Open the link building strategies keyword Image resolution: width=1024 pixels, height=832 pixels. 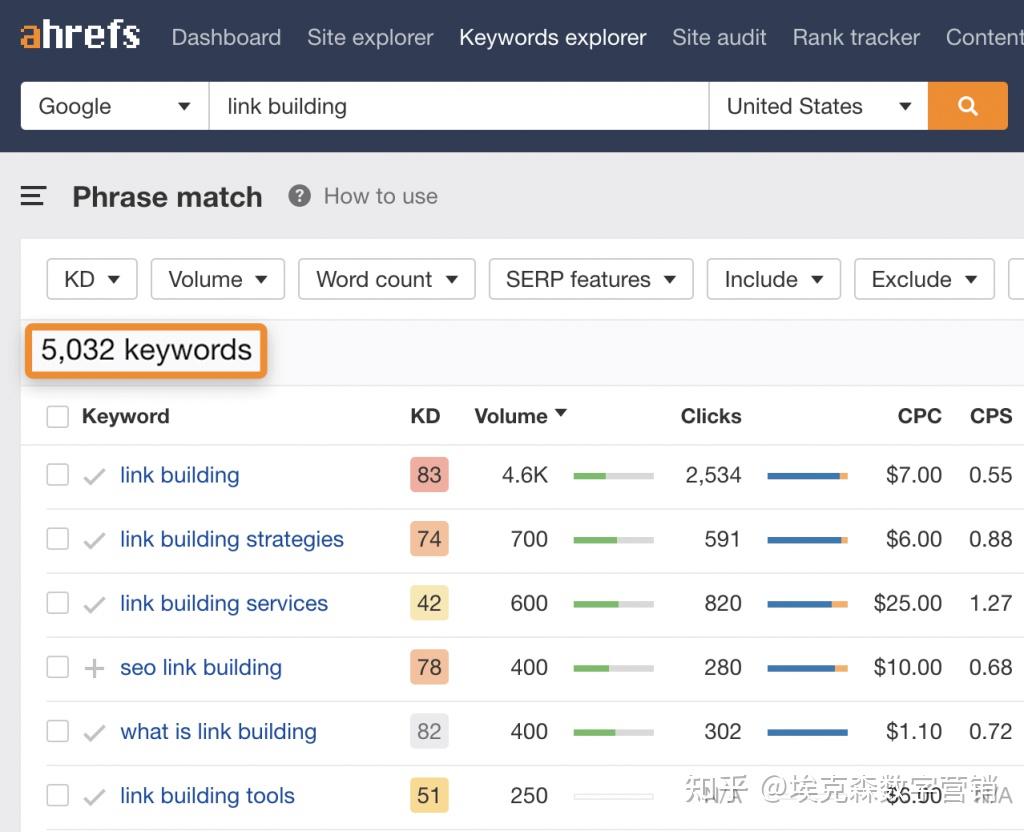pyautogui.click(x=232, y=539)
